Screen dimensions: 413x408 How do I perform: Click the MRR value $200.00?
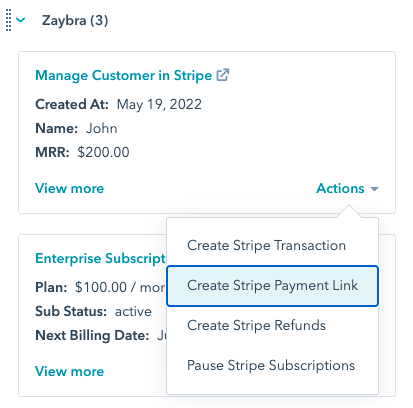coord(103,152)
